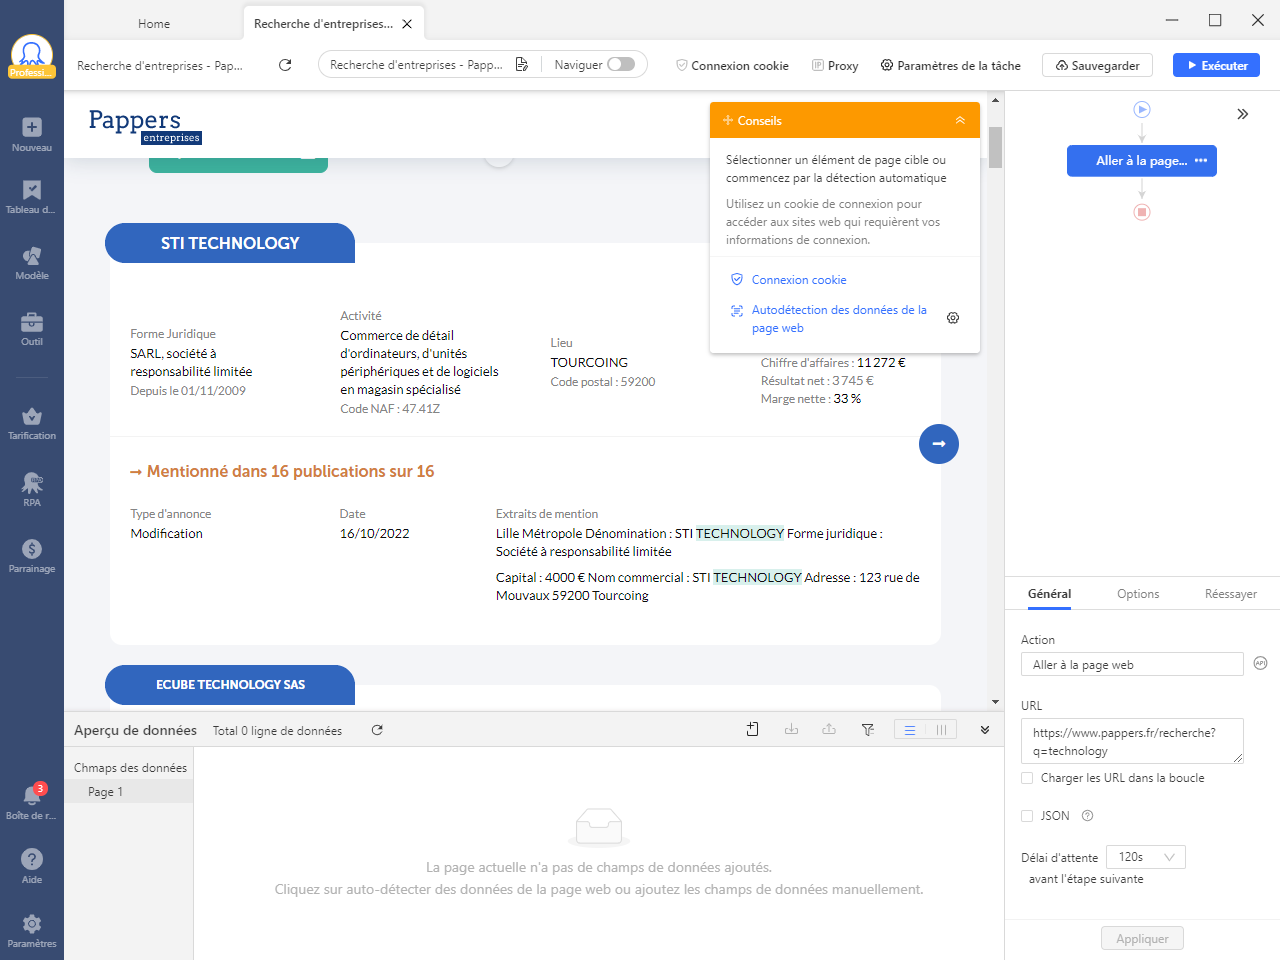Collapse the workflow panel with double arrow
The width and height of the screenshot is (1280, 960).
point(1242,114)
